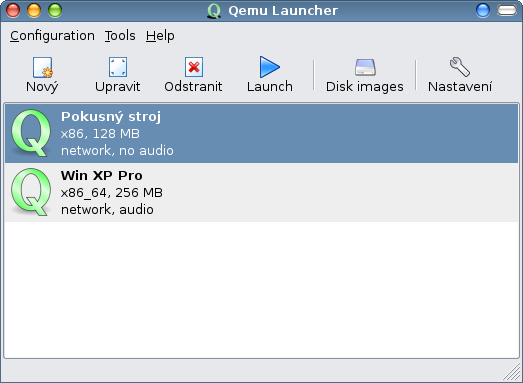Close the window with the red button
The width and height of the screenshot is (523, 383).
tap(13, 10)
